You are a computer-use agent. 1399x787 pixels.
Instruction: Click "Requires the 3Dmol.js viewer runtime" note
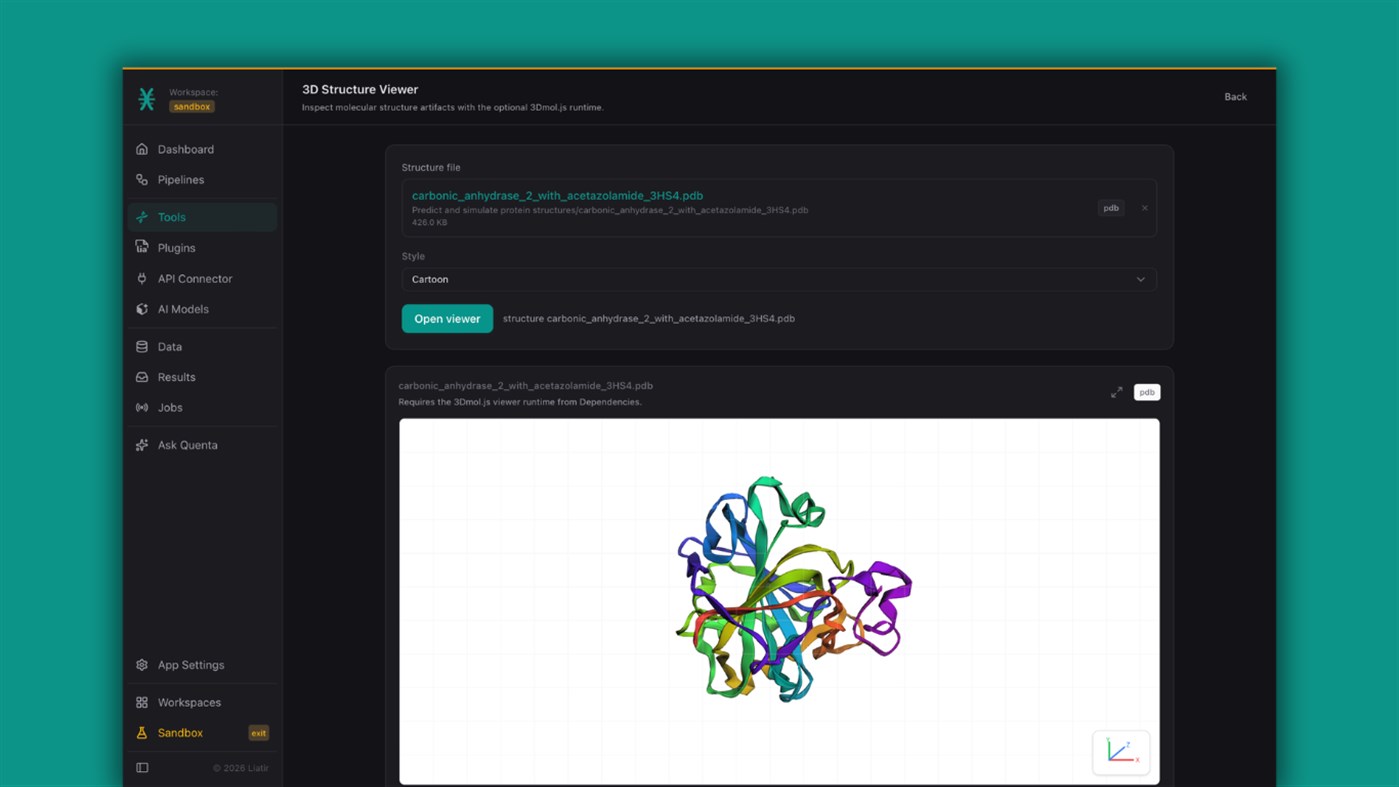tap(520, 402)
